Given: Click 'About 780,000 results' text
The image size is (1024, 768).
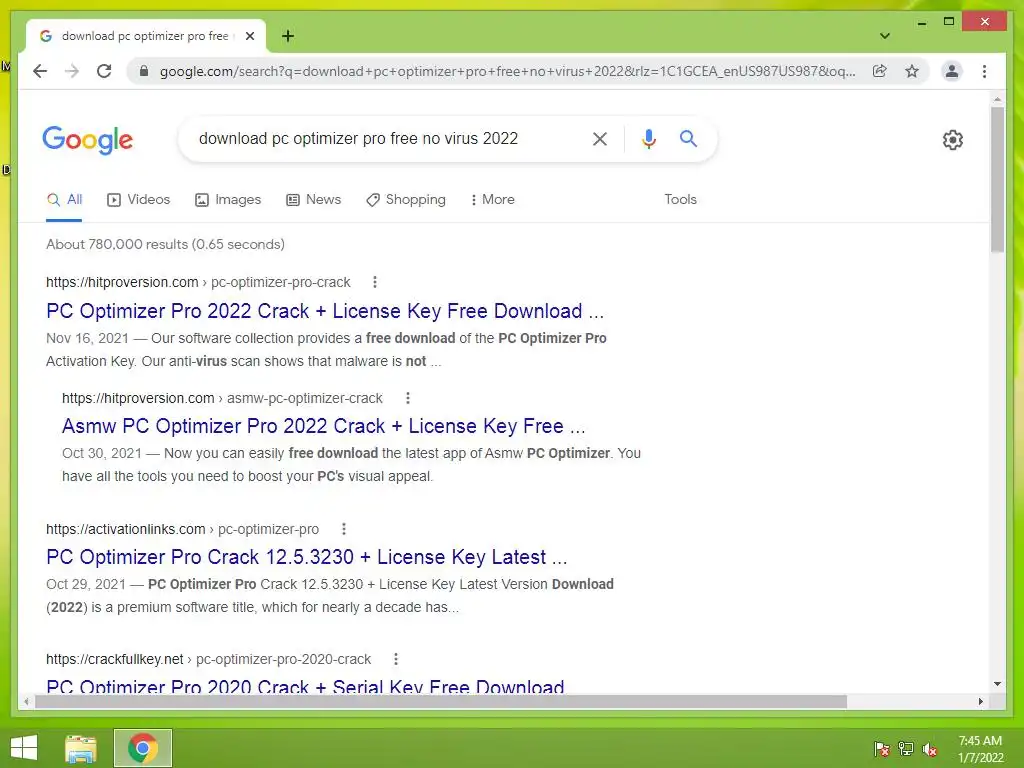Looking at the screenshot, I should 165,244.
